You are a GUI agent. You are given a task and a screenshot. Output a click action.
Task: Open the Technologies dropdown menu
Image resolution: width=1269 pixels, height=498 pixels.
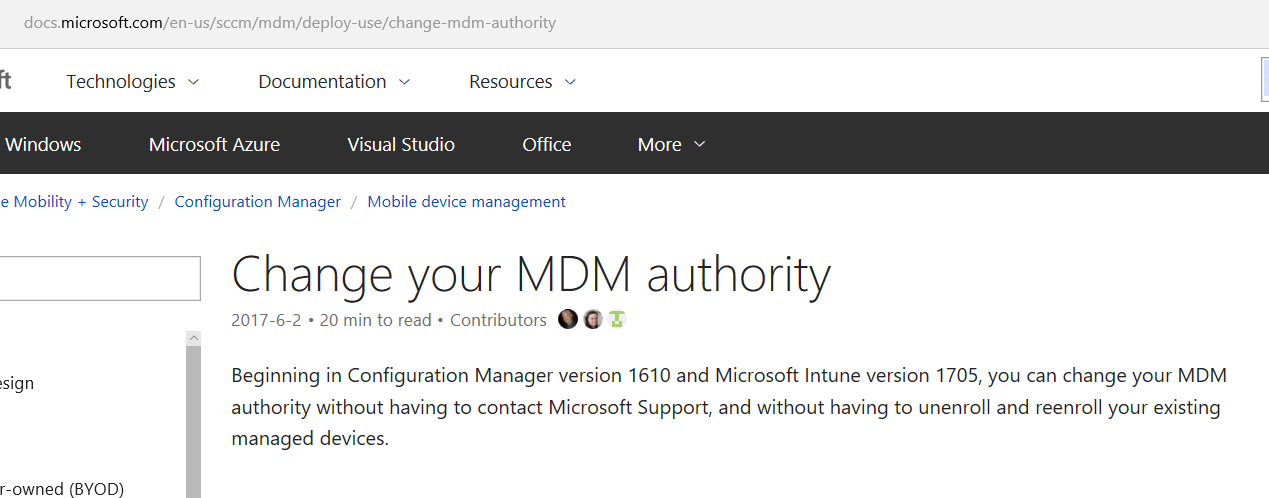pyautogui.click(x=132, y=82)
